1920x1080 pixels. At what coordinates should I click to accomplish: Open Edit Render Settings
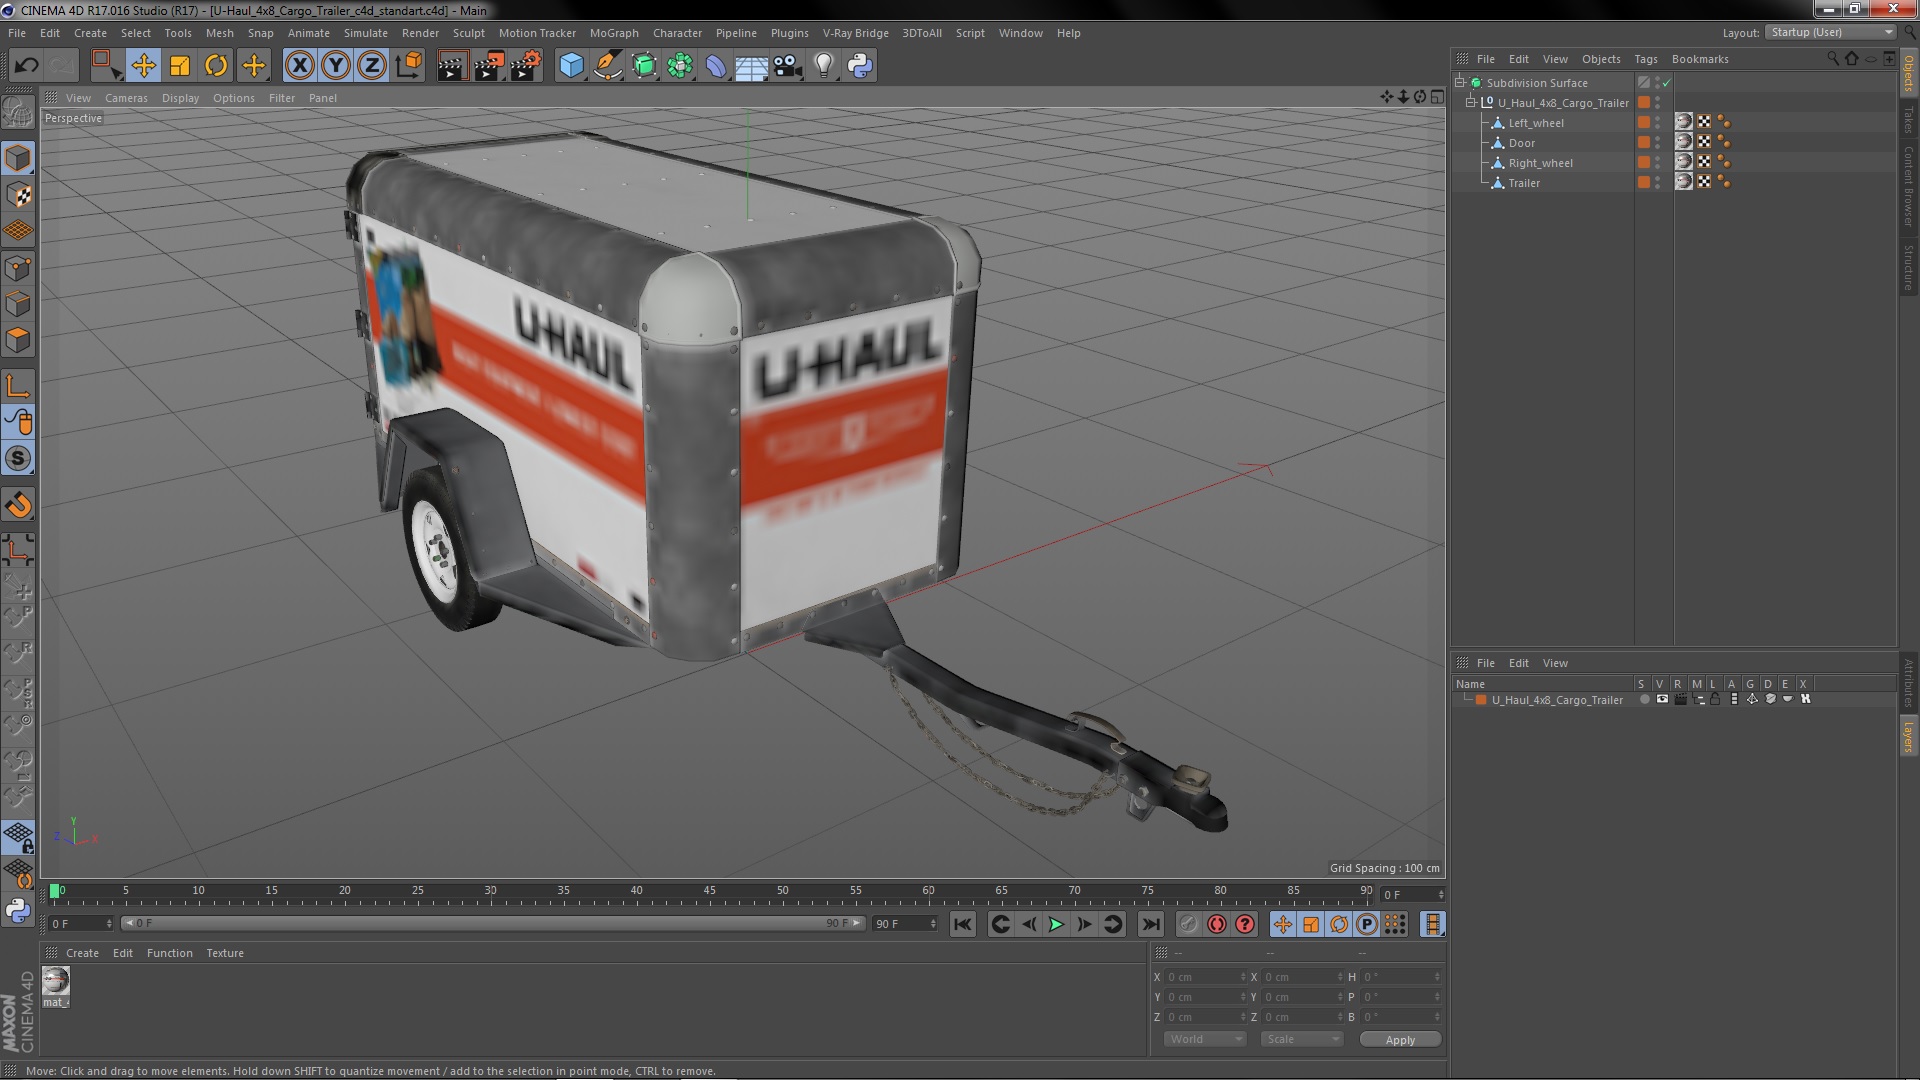tap(526, 66)
